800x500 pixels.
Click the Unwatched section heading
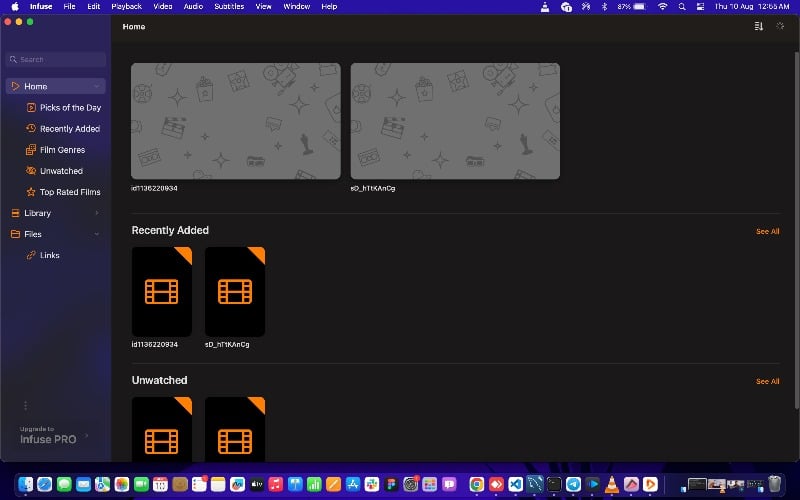(x=159, y=380)
